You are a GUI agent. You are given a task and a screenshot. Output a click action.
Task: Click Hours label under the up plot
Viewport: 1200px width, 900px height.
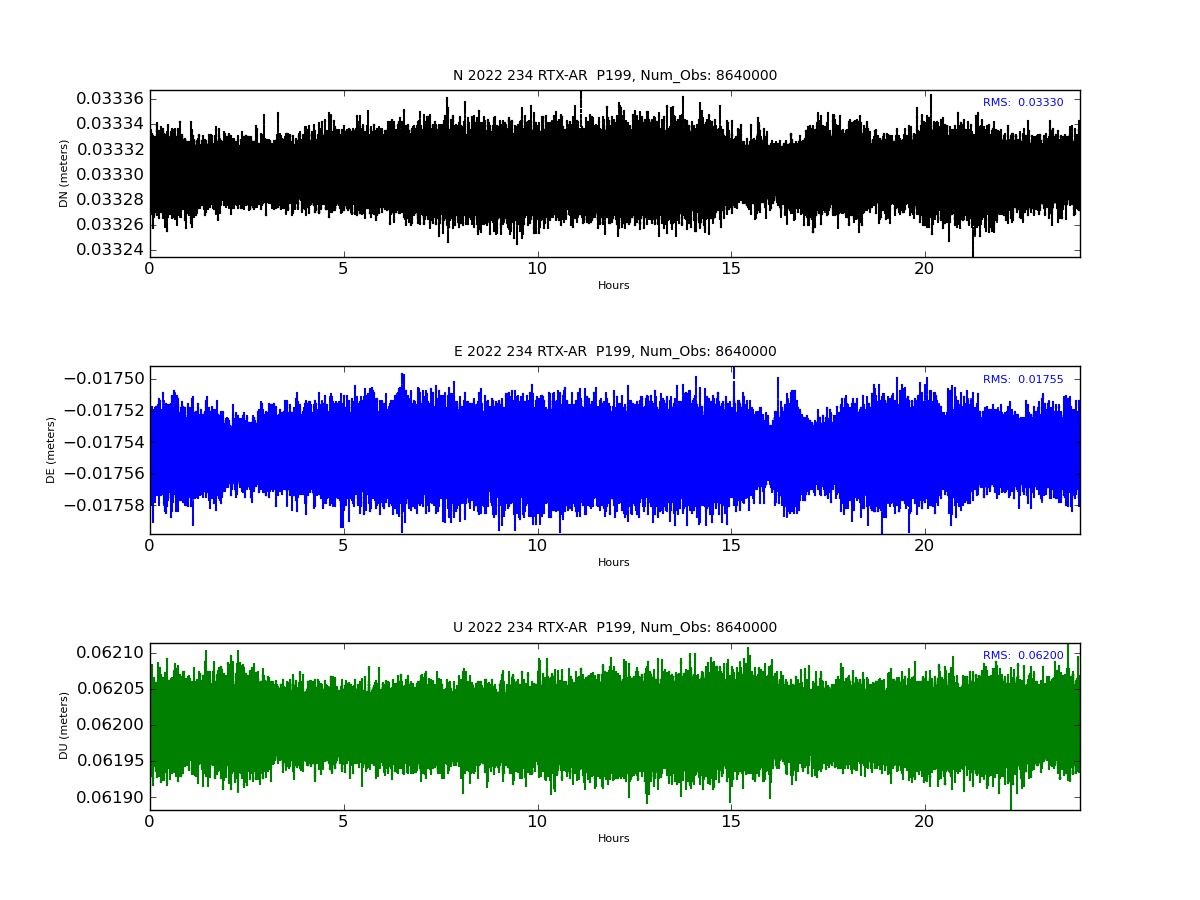(x=614, y=839)
